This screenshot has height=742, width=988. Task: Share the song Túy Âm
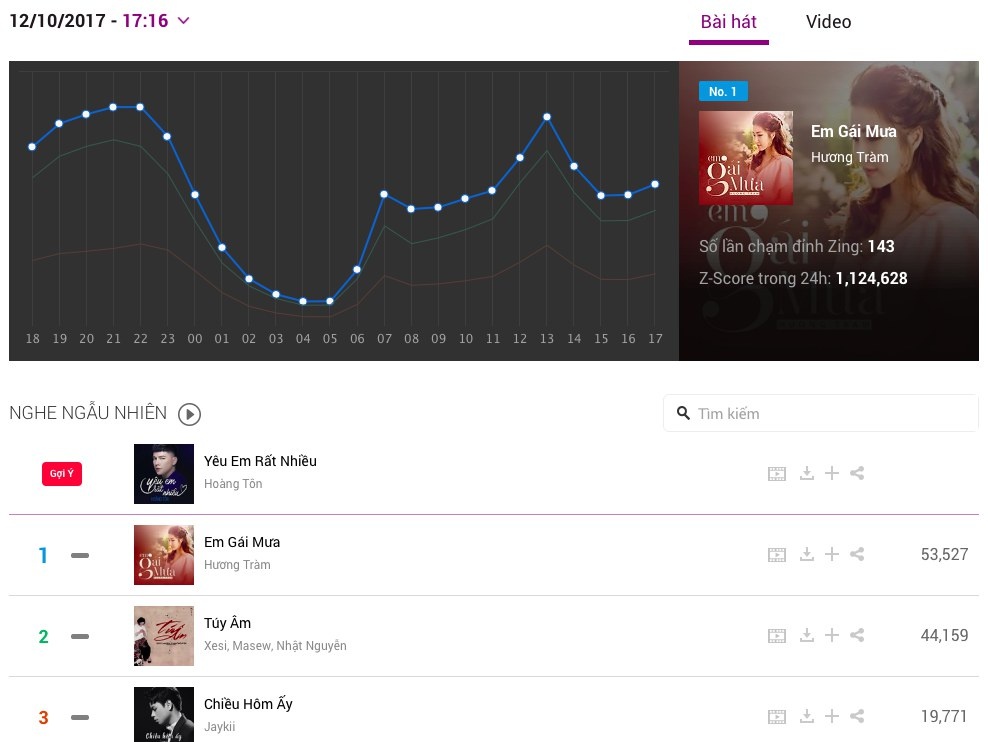[857, 635]
